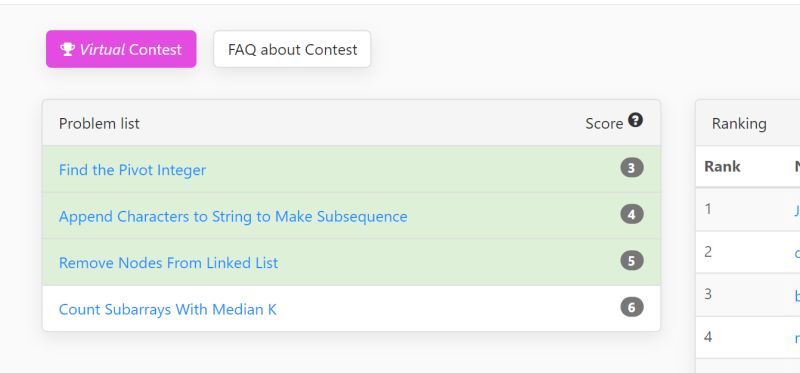The image size is (800, 373).
Task: Select the rank 2 row
Action: pos(748,252)
